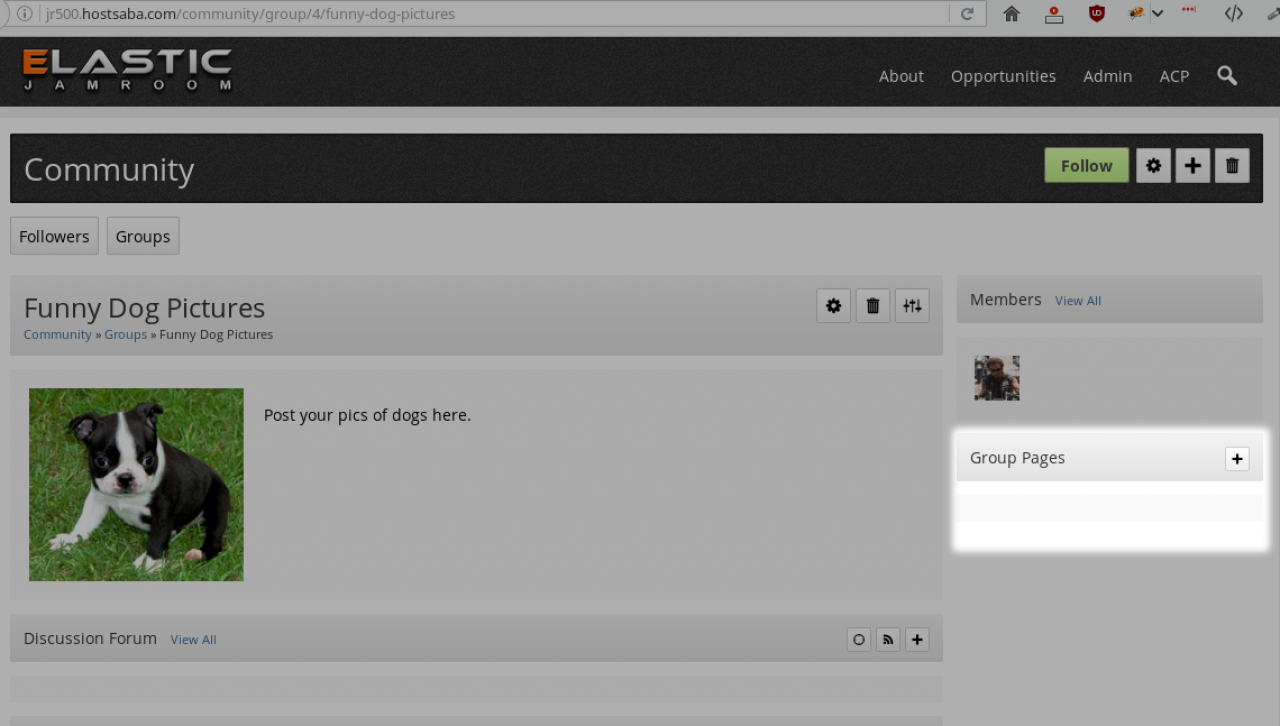The width and height of the screenshot is (1280, 726).
Task: Click the plus icon in Community header
Action: [x=1192, y=166]
